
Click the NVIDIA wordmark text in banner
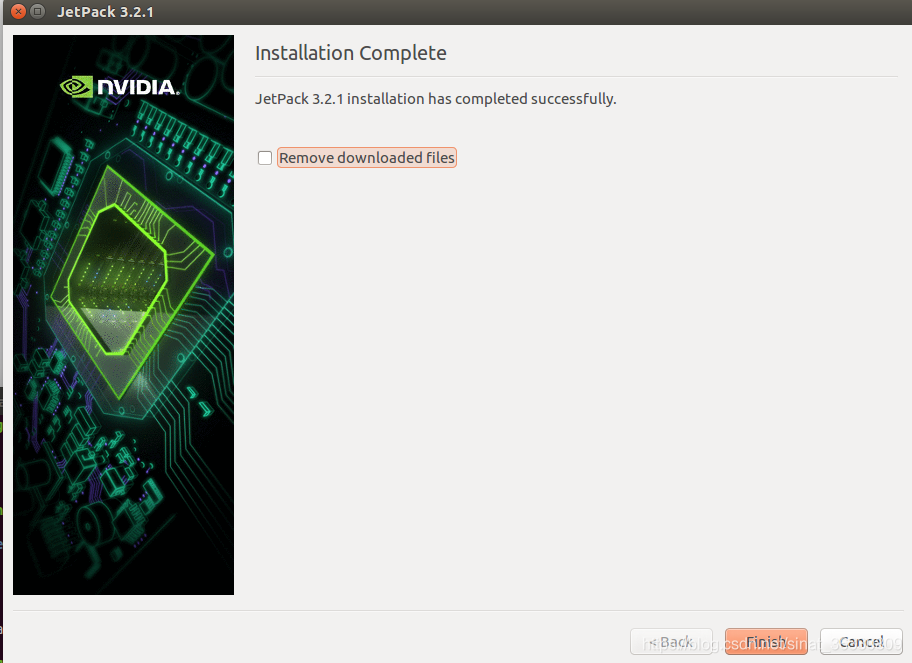pyautogui.click(x=138, y=87)
